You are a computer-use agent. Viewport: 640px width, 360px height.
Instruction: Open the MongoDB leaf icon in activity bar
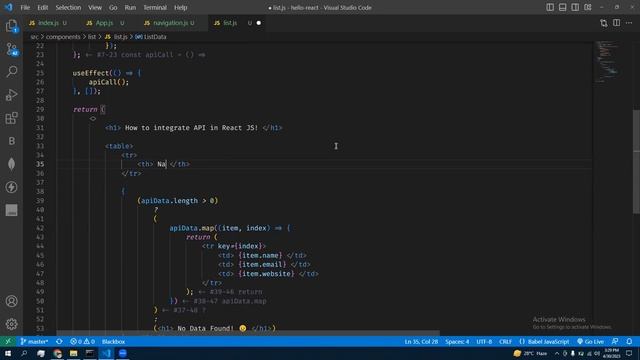coord(11,164)
